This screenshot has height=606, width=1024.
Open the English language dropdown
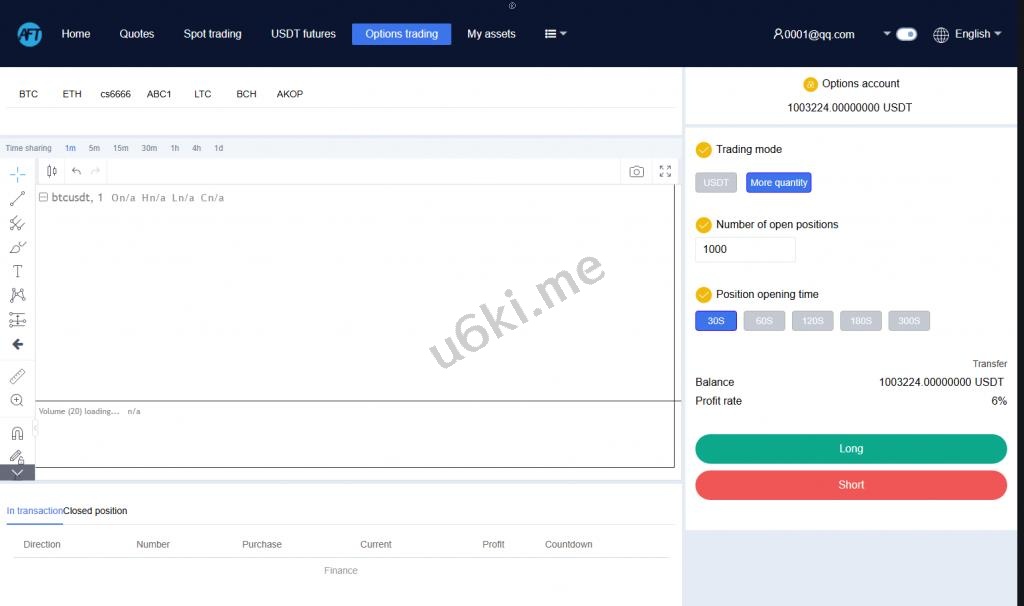click(967, 34)
